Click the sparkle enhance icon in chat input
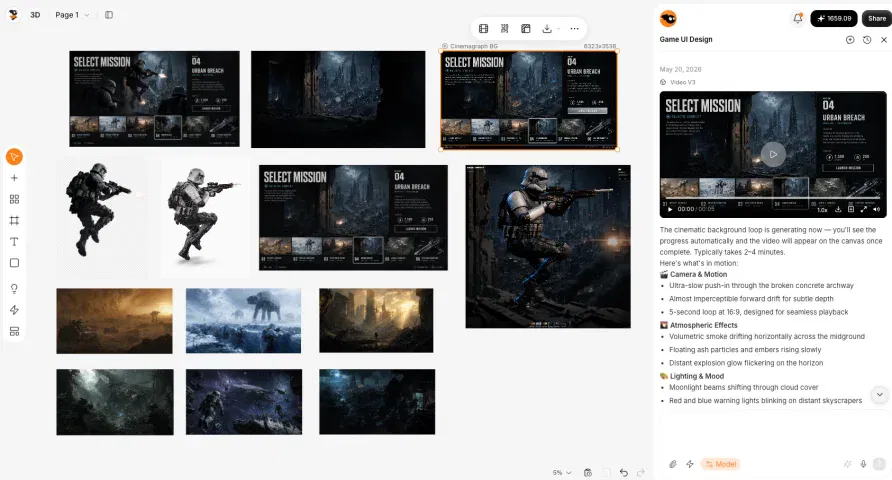 [x=848, y=464]
